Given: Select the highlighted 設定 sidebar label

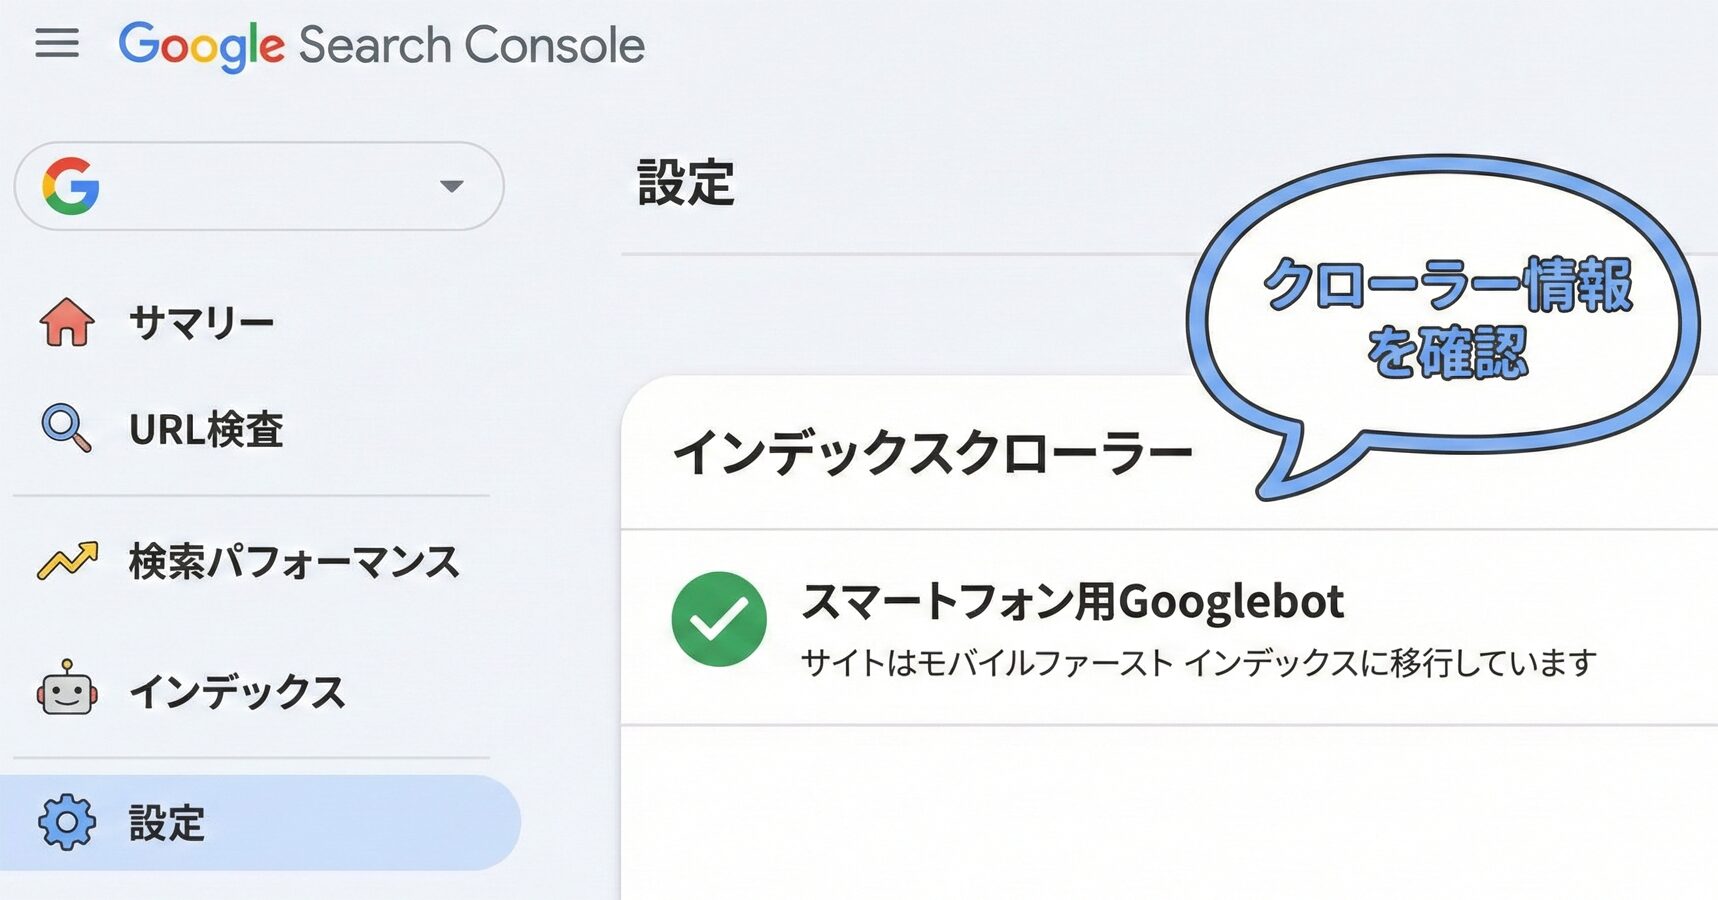Looking at the screenshot, I should point(167,823).
